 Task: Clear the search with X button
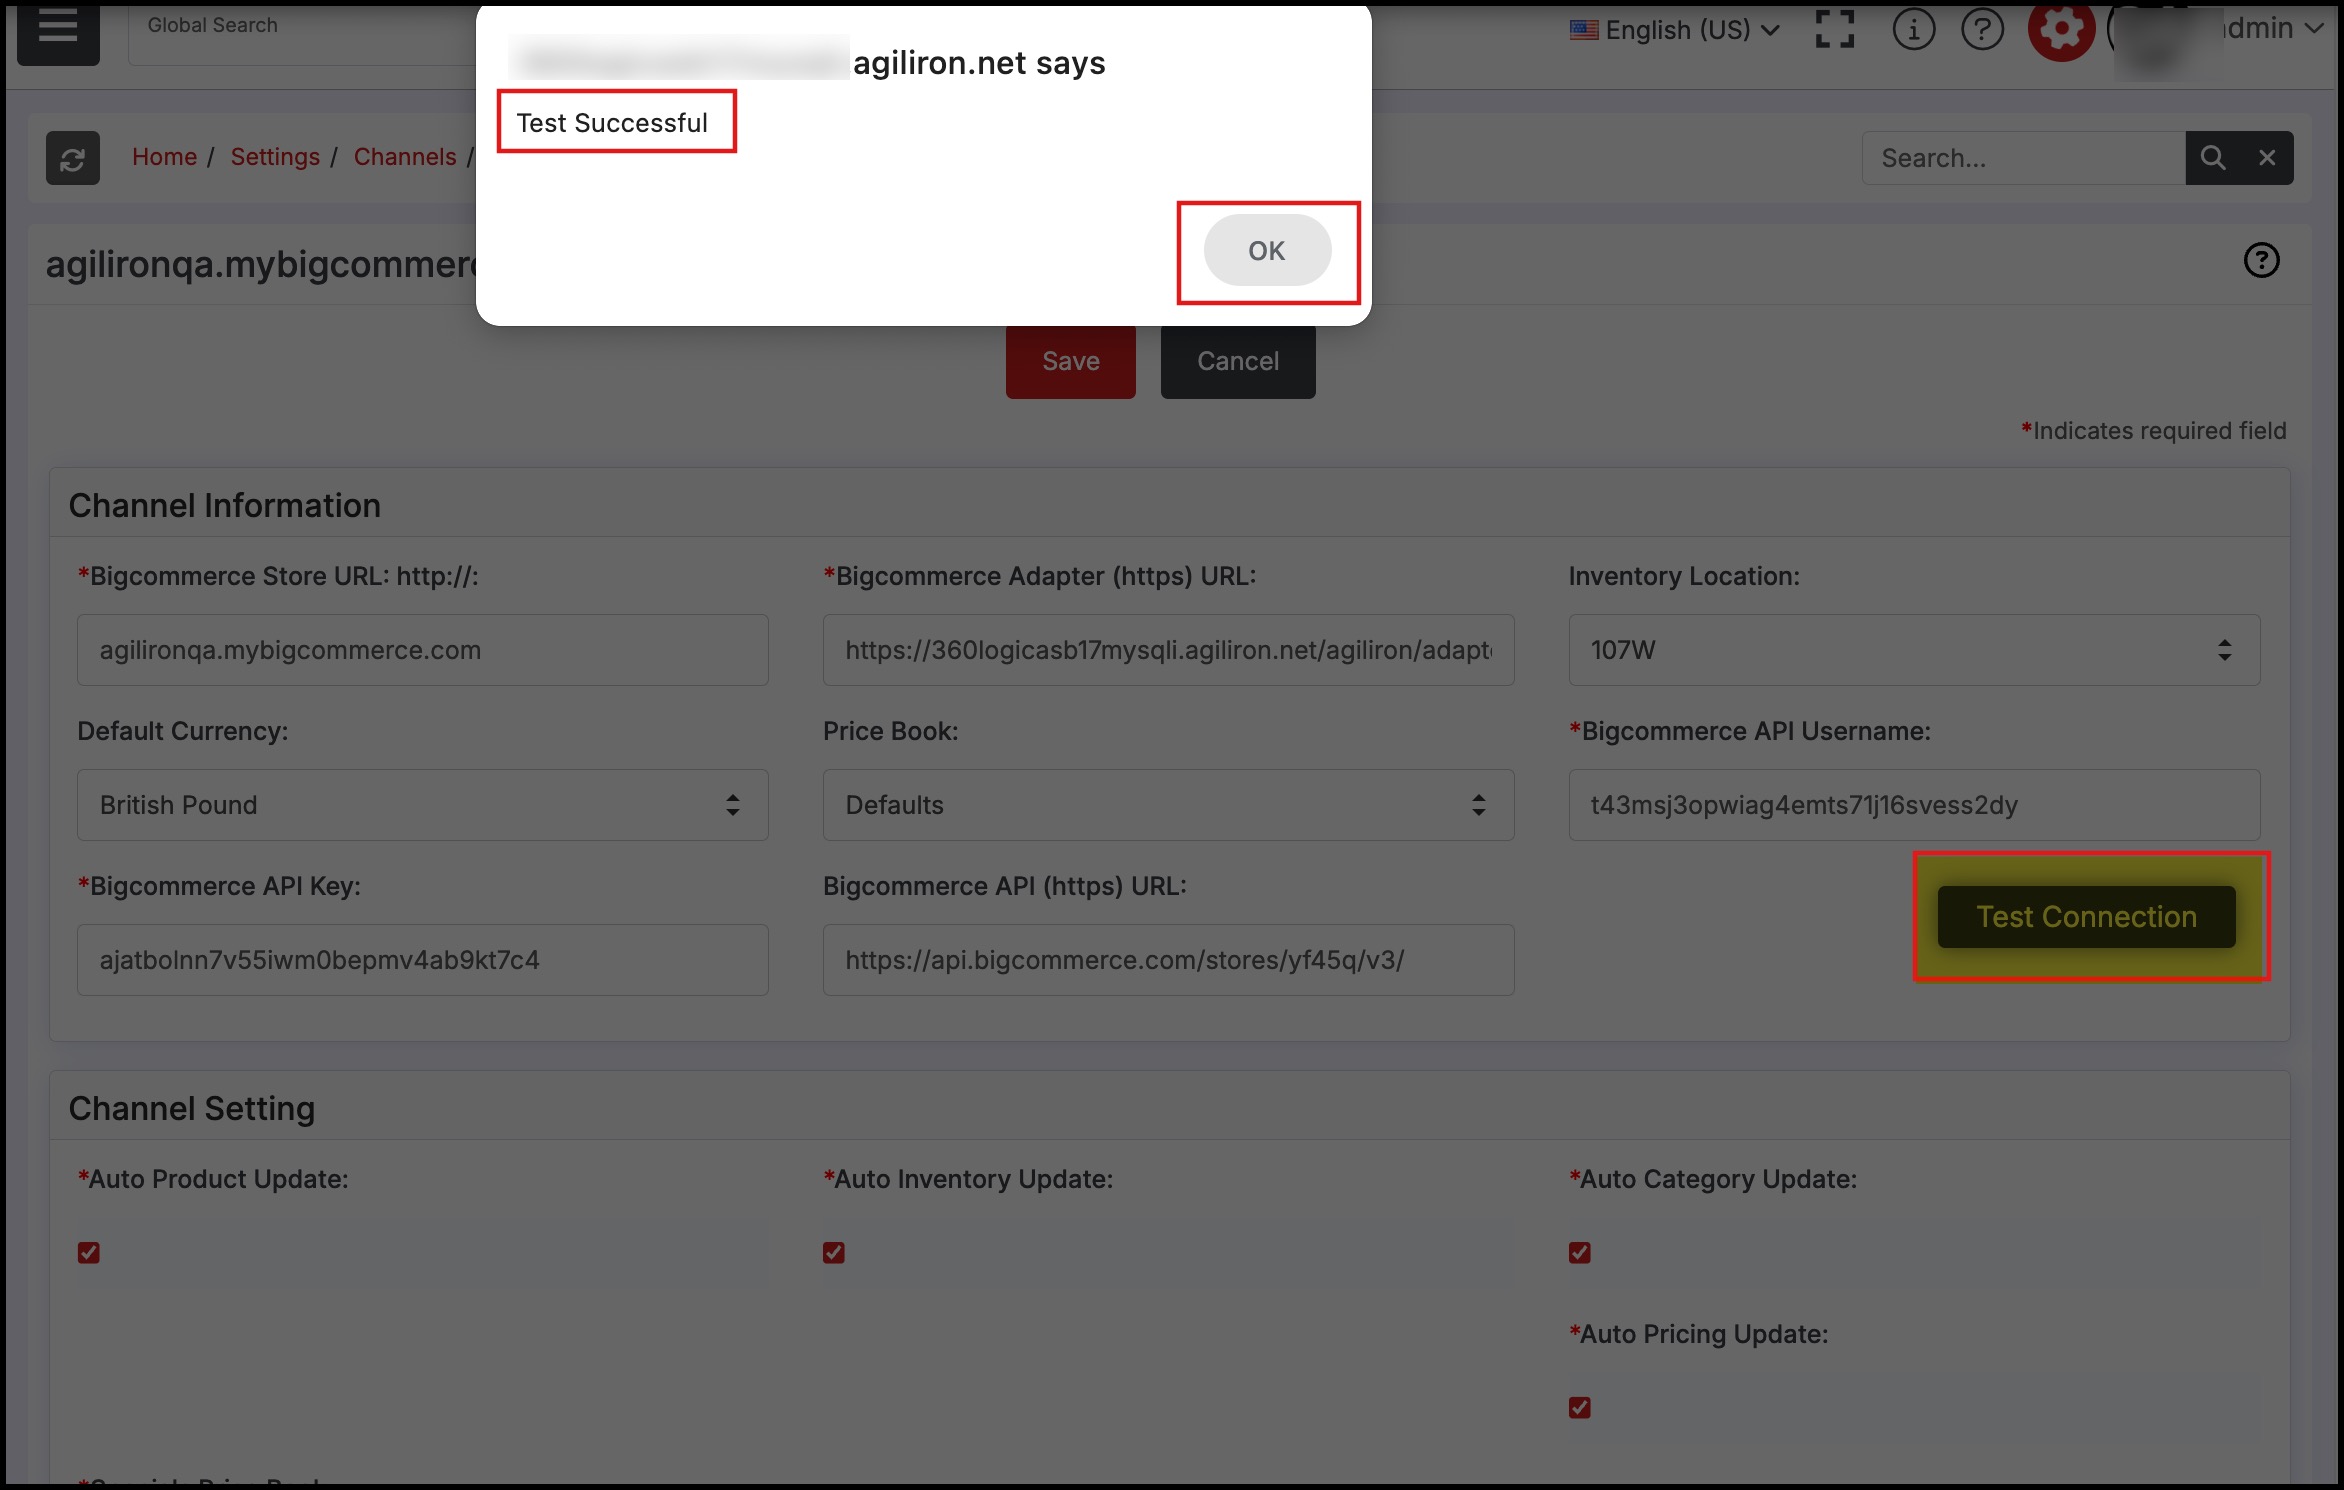point(2267,158)
